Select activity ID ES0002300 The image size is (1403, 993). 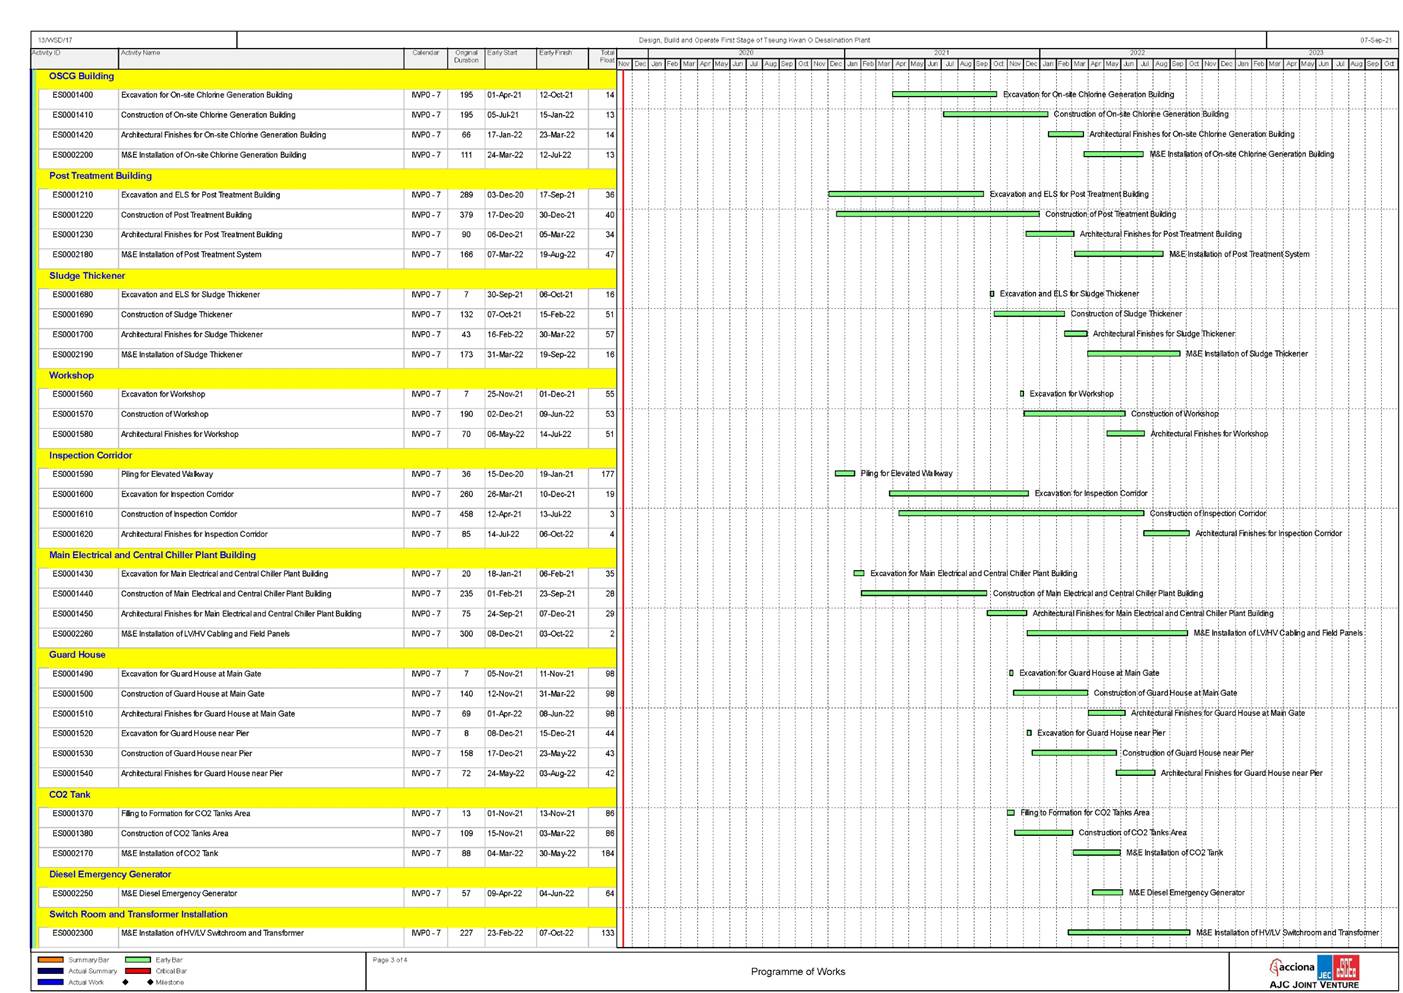(73, 933)
